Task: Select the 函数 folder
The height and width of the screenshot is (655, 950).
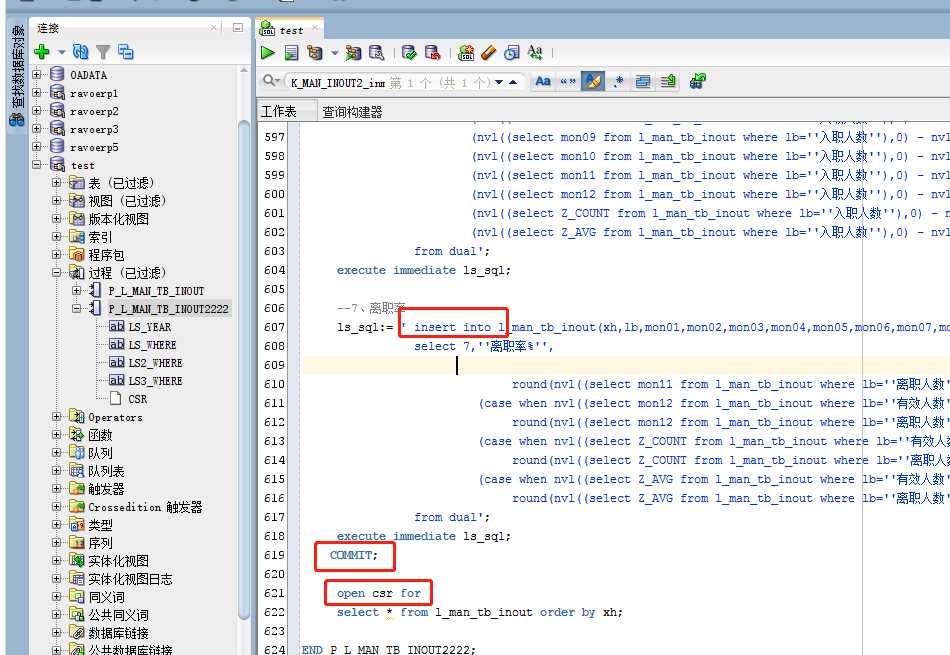Action: (x=100, y=435)
